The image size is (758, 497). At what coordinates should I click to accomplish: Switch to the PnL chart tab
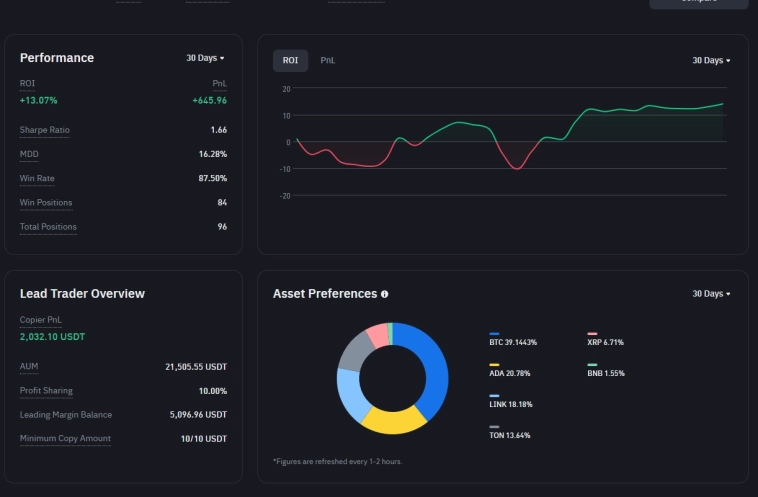(x=327, y=61)
